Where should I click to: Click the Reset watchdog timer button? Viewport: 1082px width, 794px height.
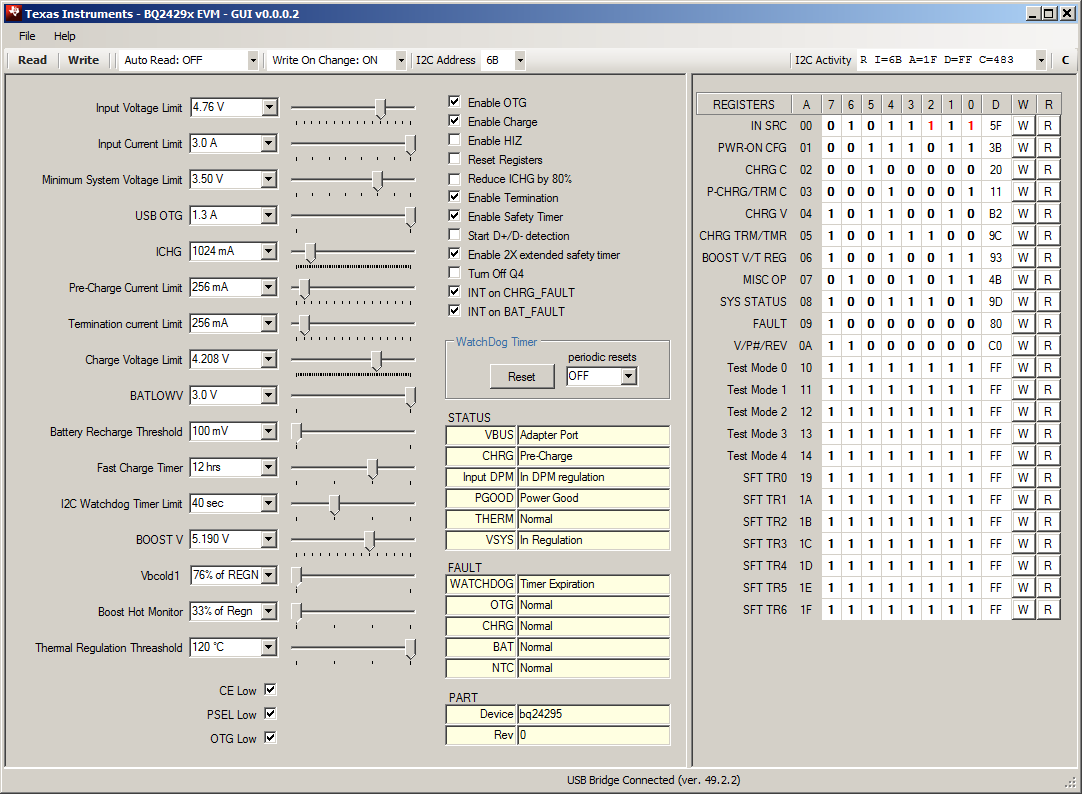tap(522, 377)
